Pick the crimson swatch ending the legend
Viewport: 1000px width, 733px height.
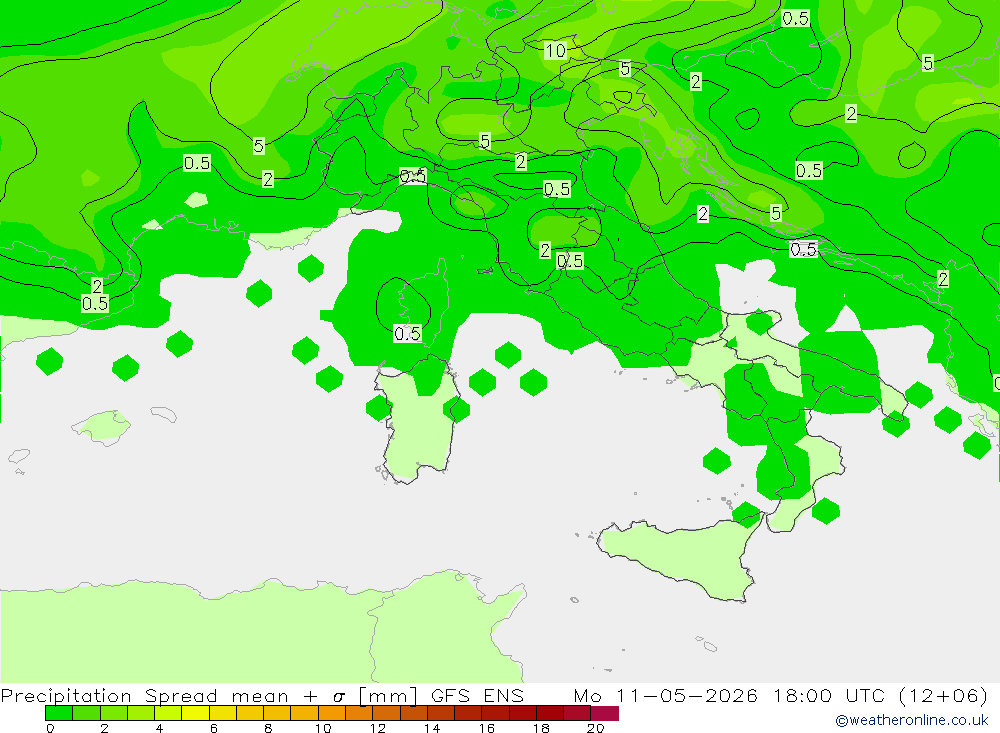pos(605,713)
